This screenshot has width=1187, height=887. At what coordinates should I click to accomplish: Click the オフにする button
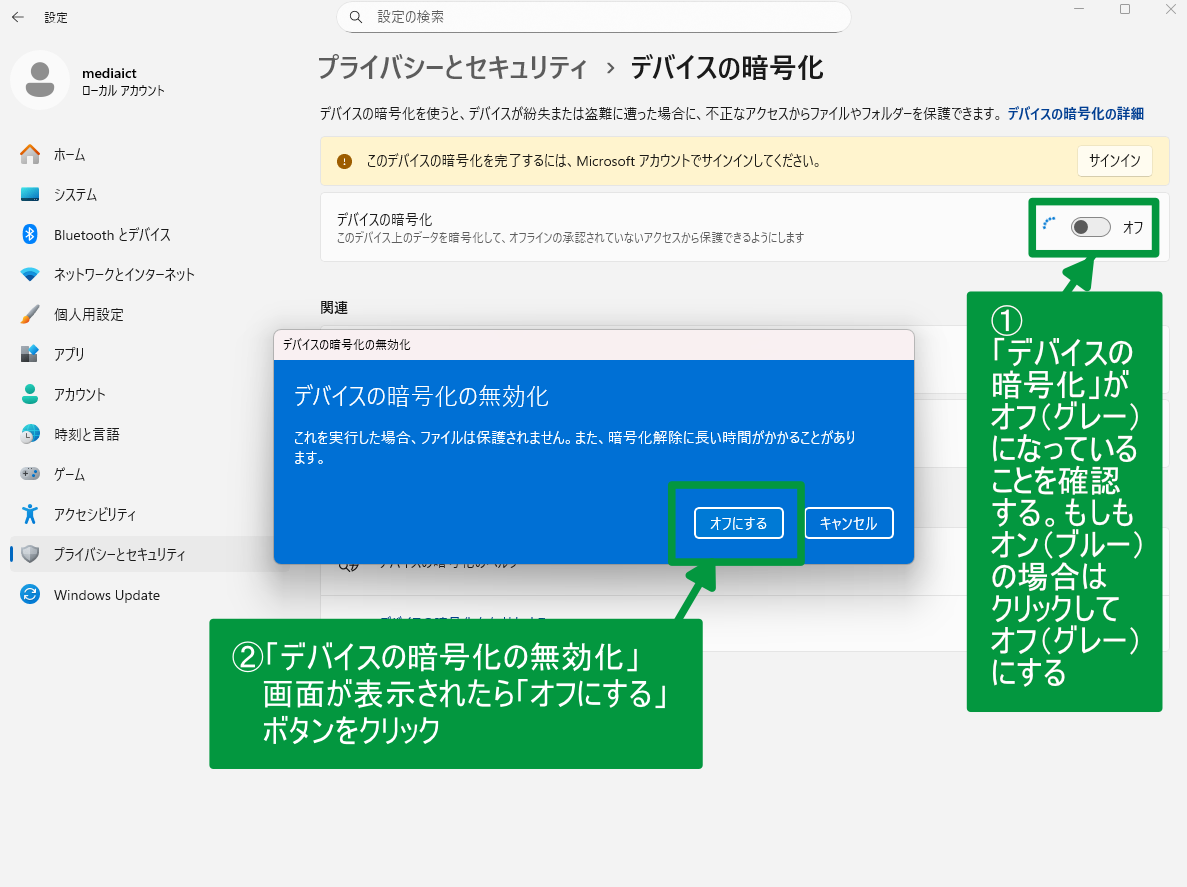click(x=738, y=523)
